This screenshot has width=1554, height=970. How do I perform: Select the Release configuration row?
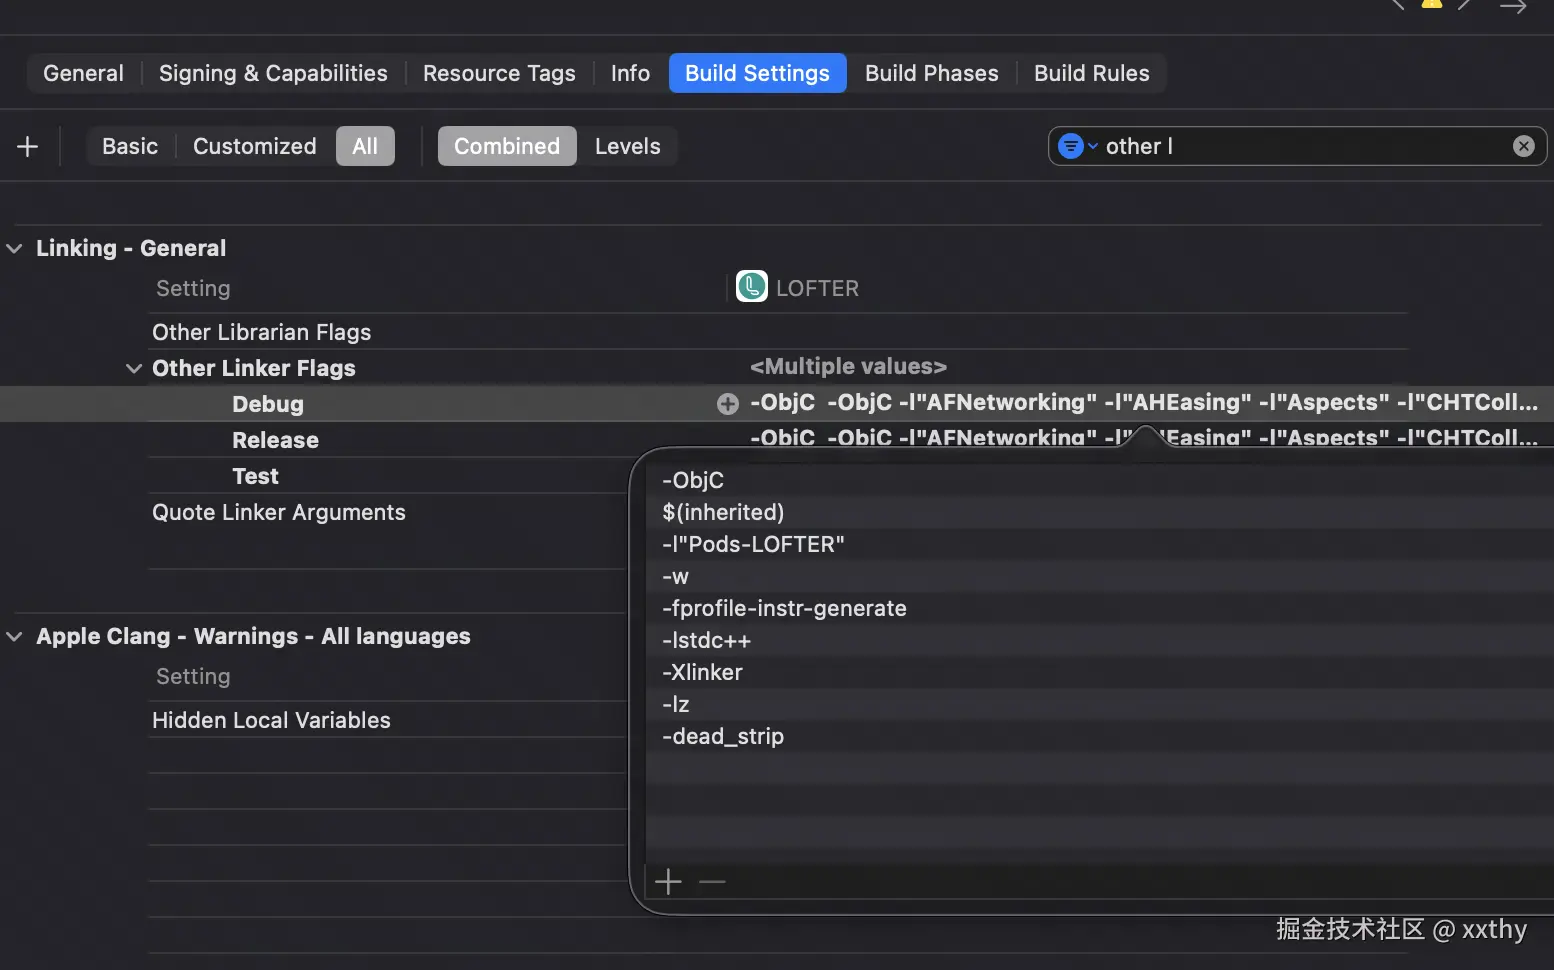[275, 440]
